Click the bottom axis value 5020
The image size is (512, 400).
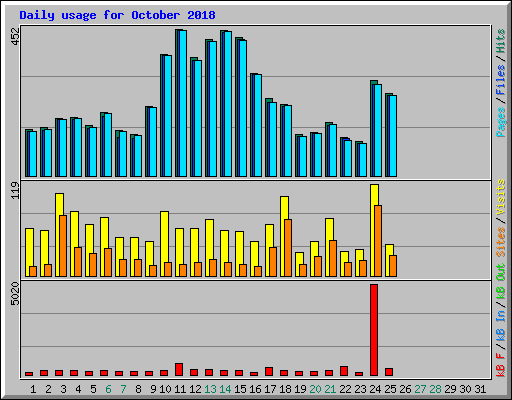click(x=15, y=294)
